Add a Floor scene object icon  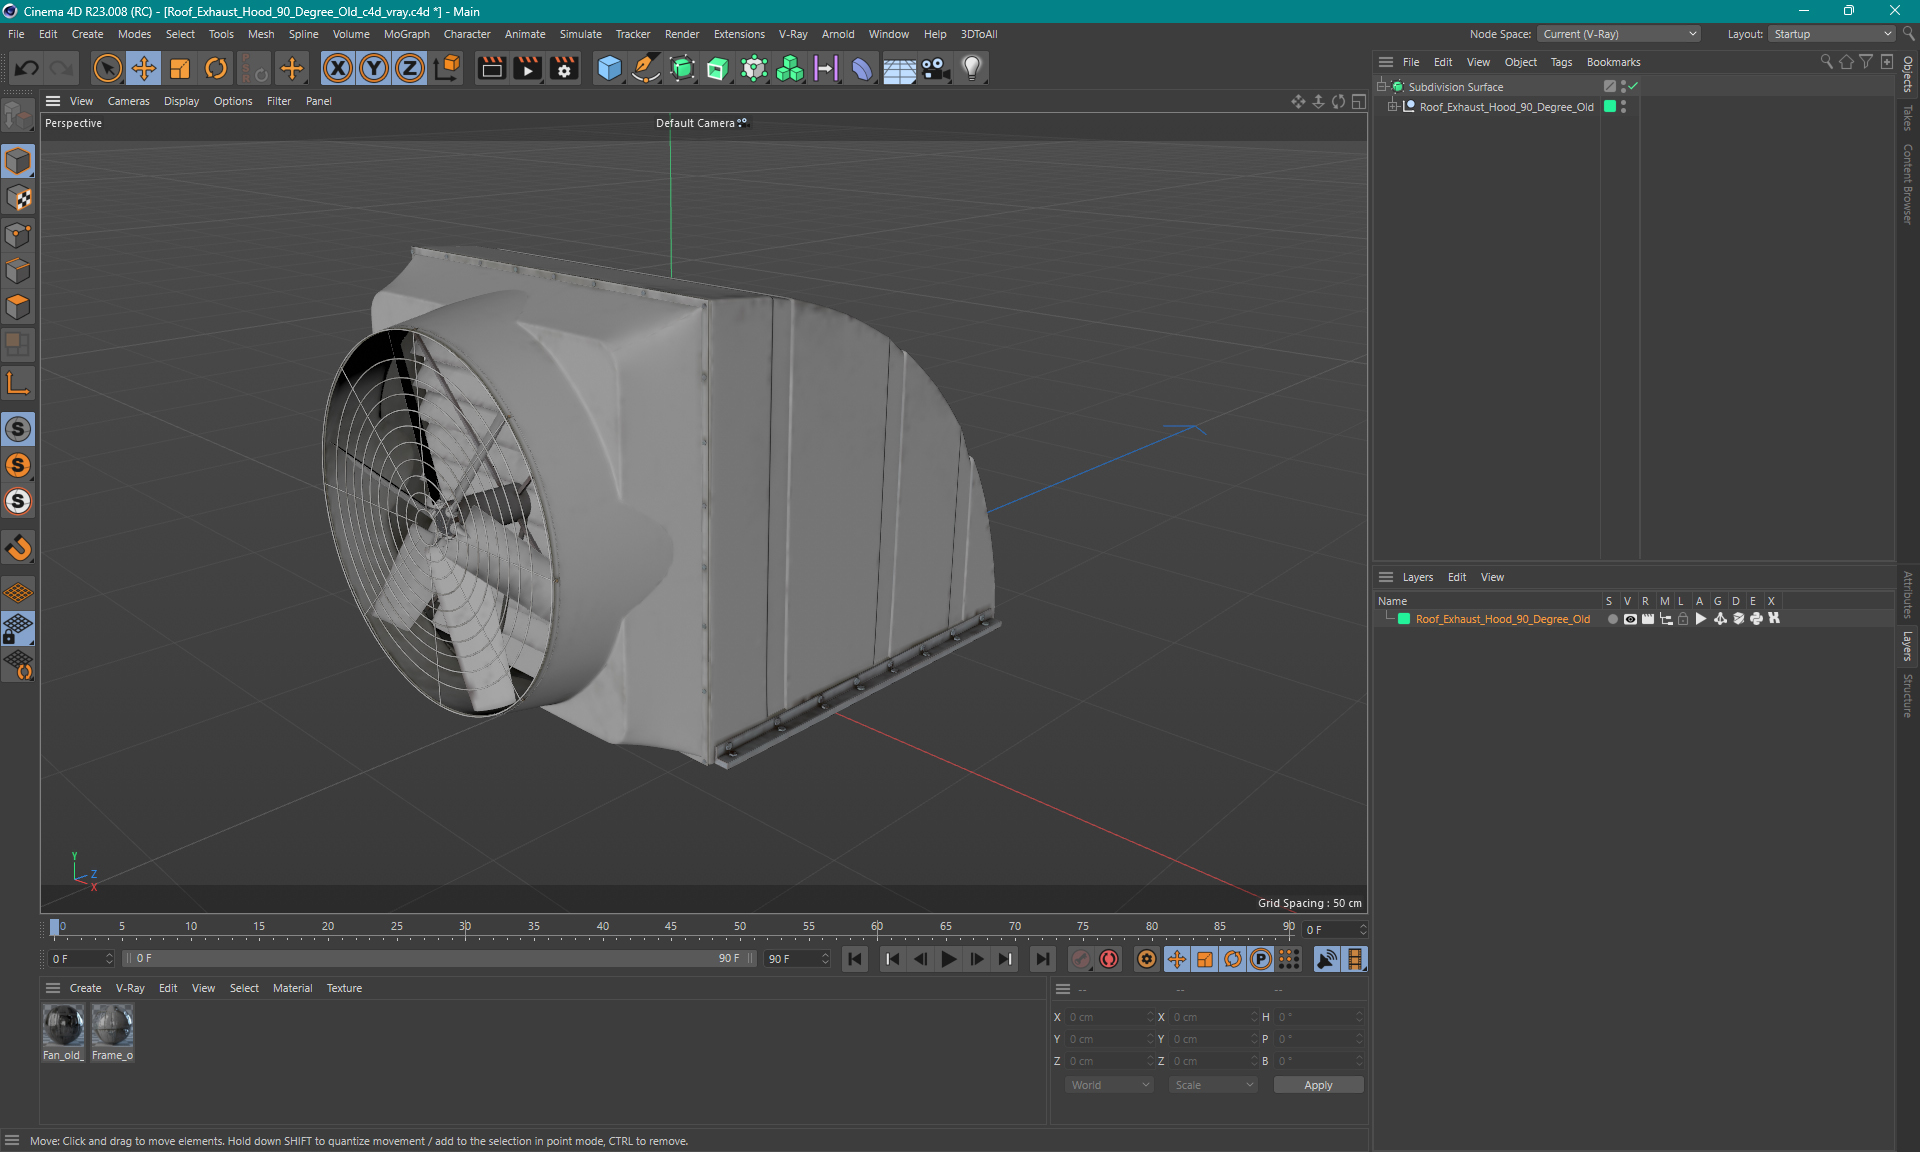pyautogui.click(x=899, y=68)
